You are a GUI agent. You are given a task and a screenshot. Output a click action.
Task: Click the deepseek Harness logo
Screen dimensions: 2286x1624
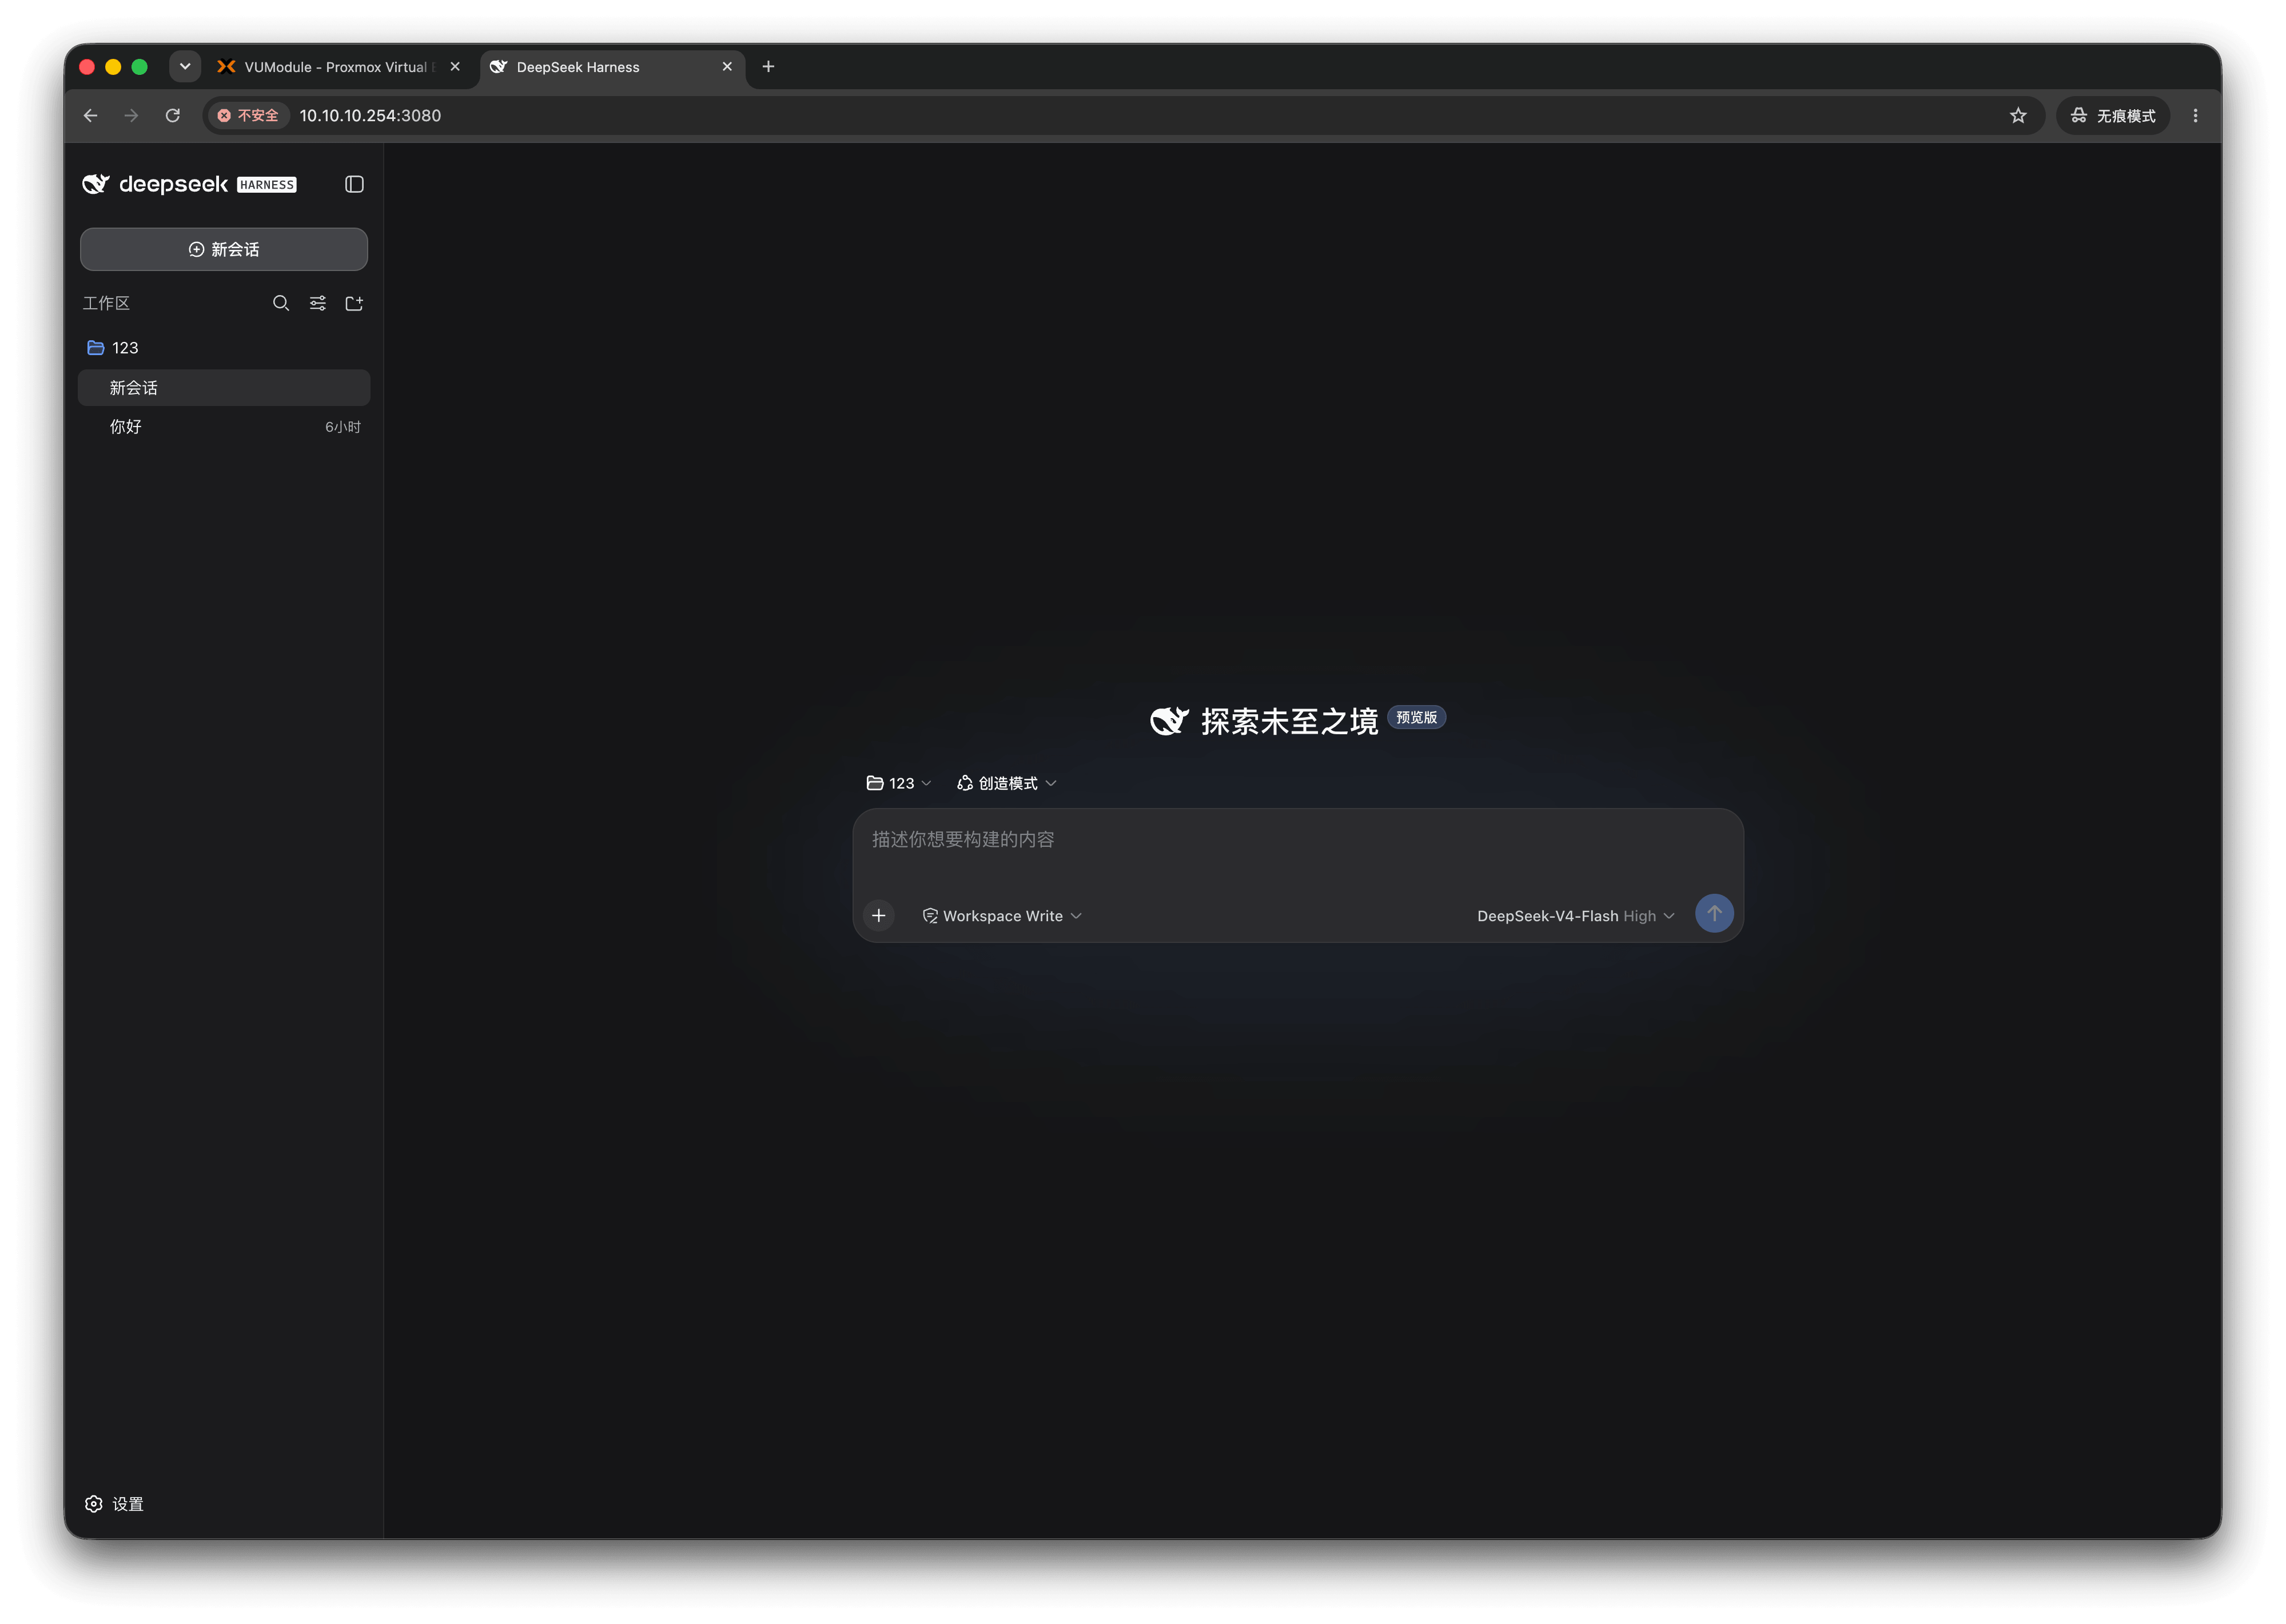(189, 184)
